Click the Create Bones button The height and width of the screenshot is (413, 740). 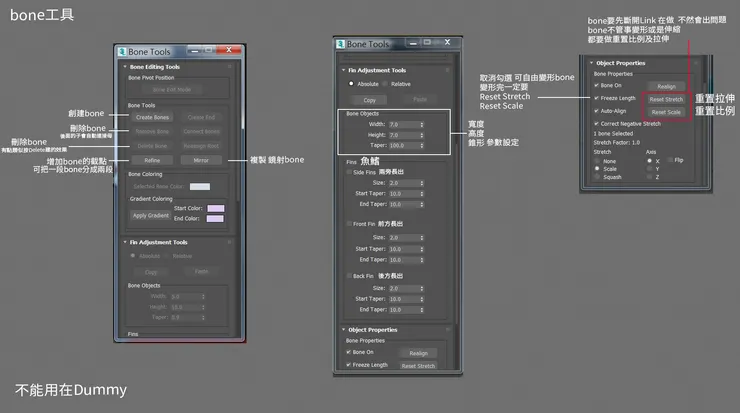pos(152,117)
